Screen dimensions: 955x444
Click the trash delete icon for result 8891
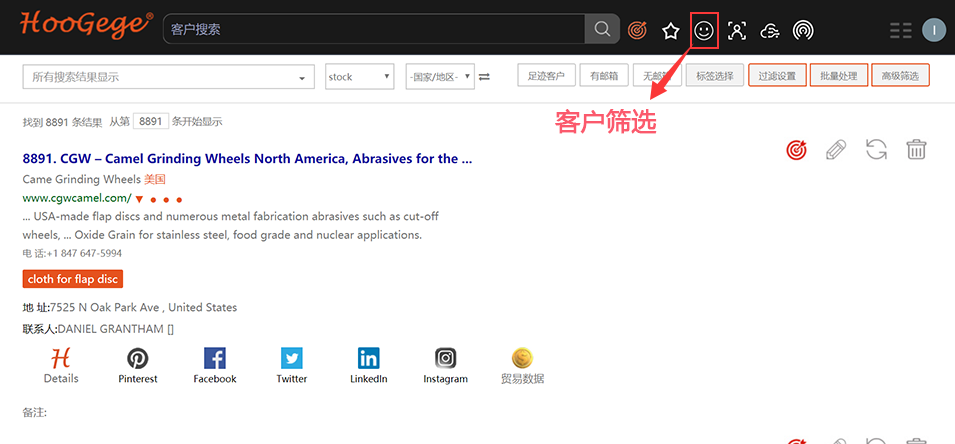tap(917, 150)
